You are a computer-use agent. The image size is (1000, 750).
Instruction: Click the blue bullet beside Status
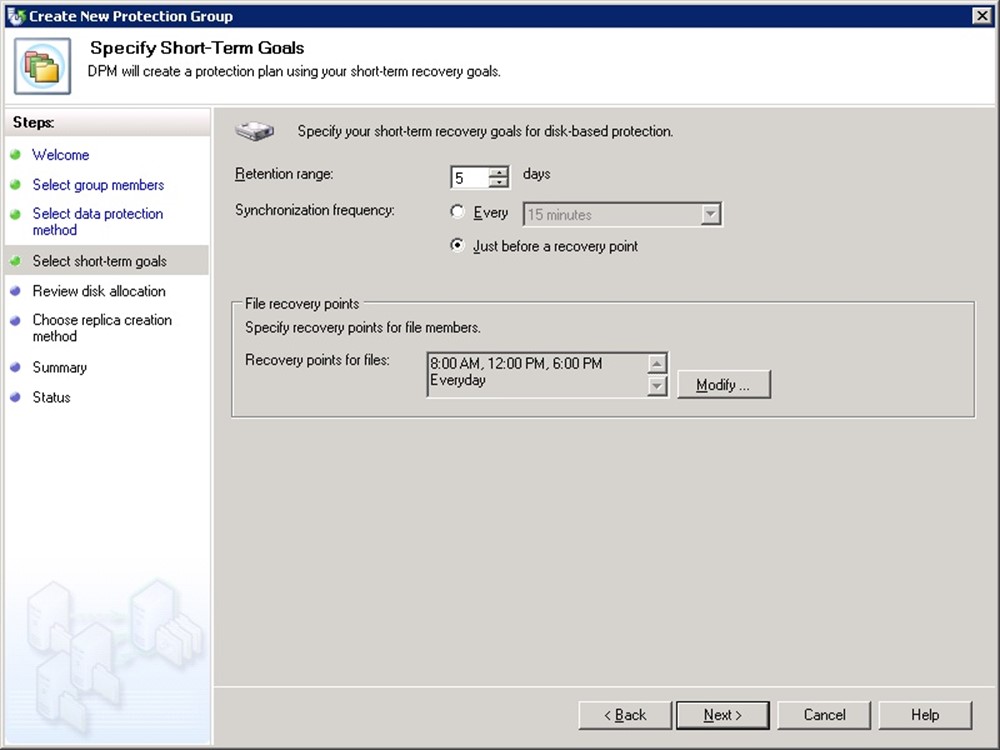tap(15, 397)
